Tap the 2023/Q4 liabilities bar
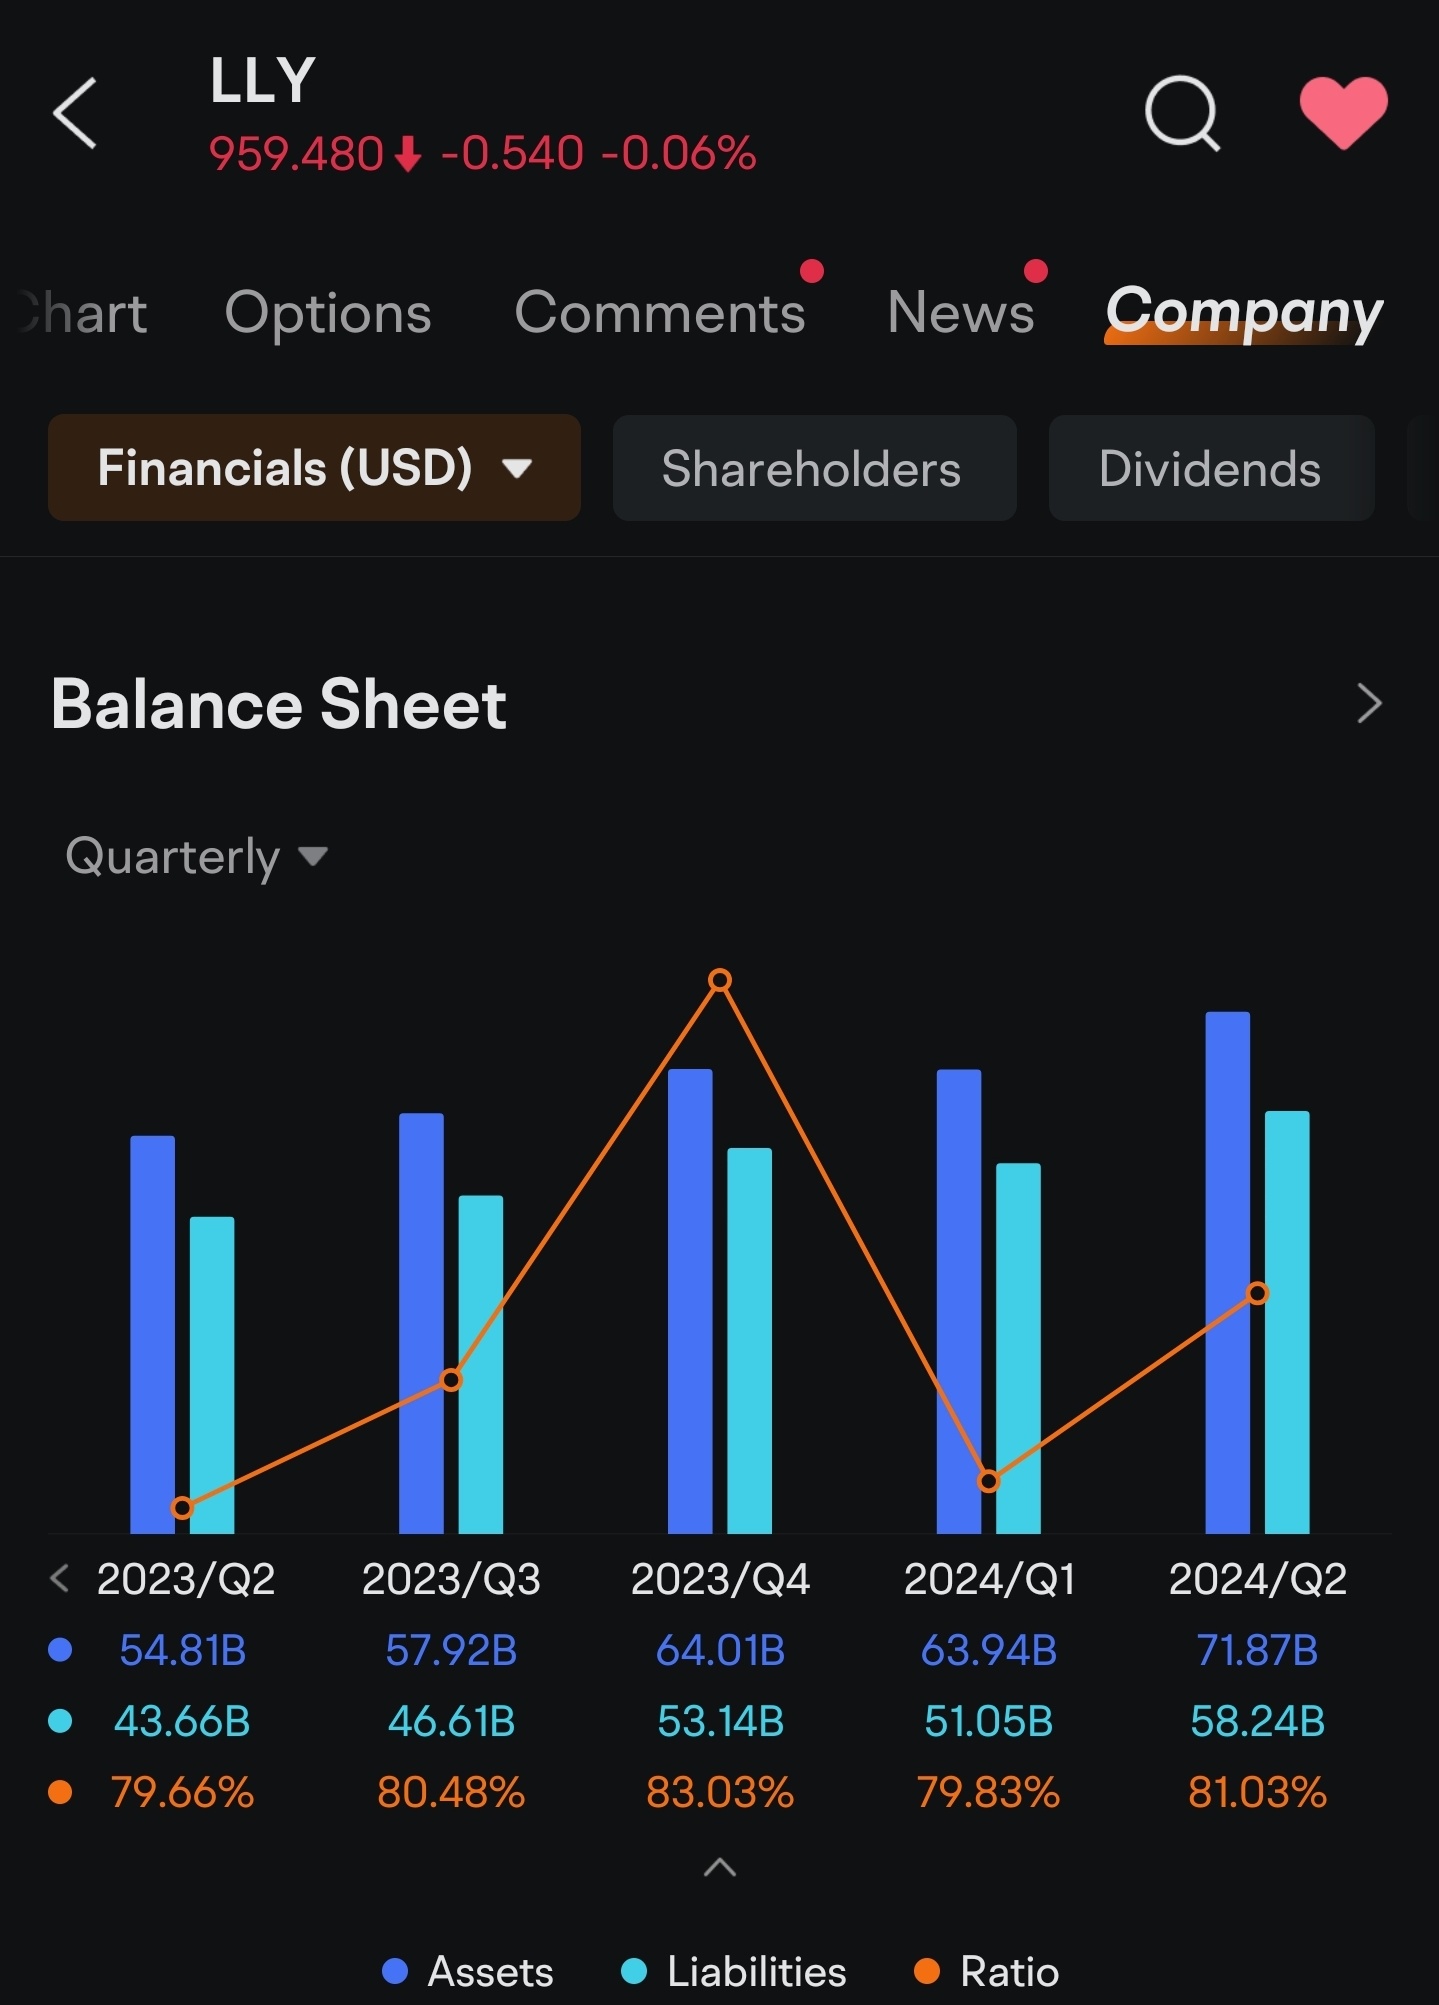 749,1340
